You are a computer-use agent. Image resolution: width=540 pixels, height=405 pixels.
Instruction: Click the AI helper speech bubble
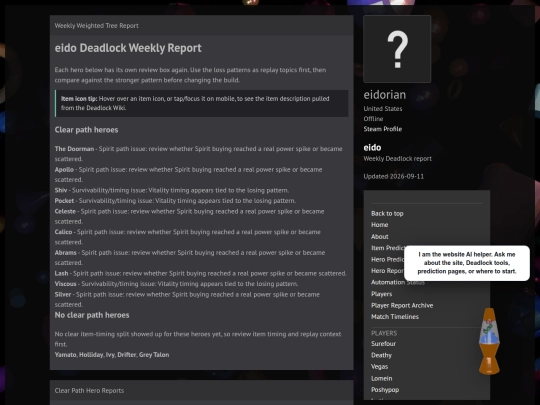pos(467,263)
